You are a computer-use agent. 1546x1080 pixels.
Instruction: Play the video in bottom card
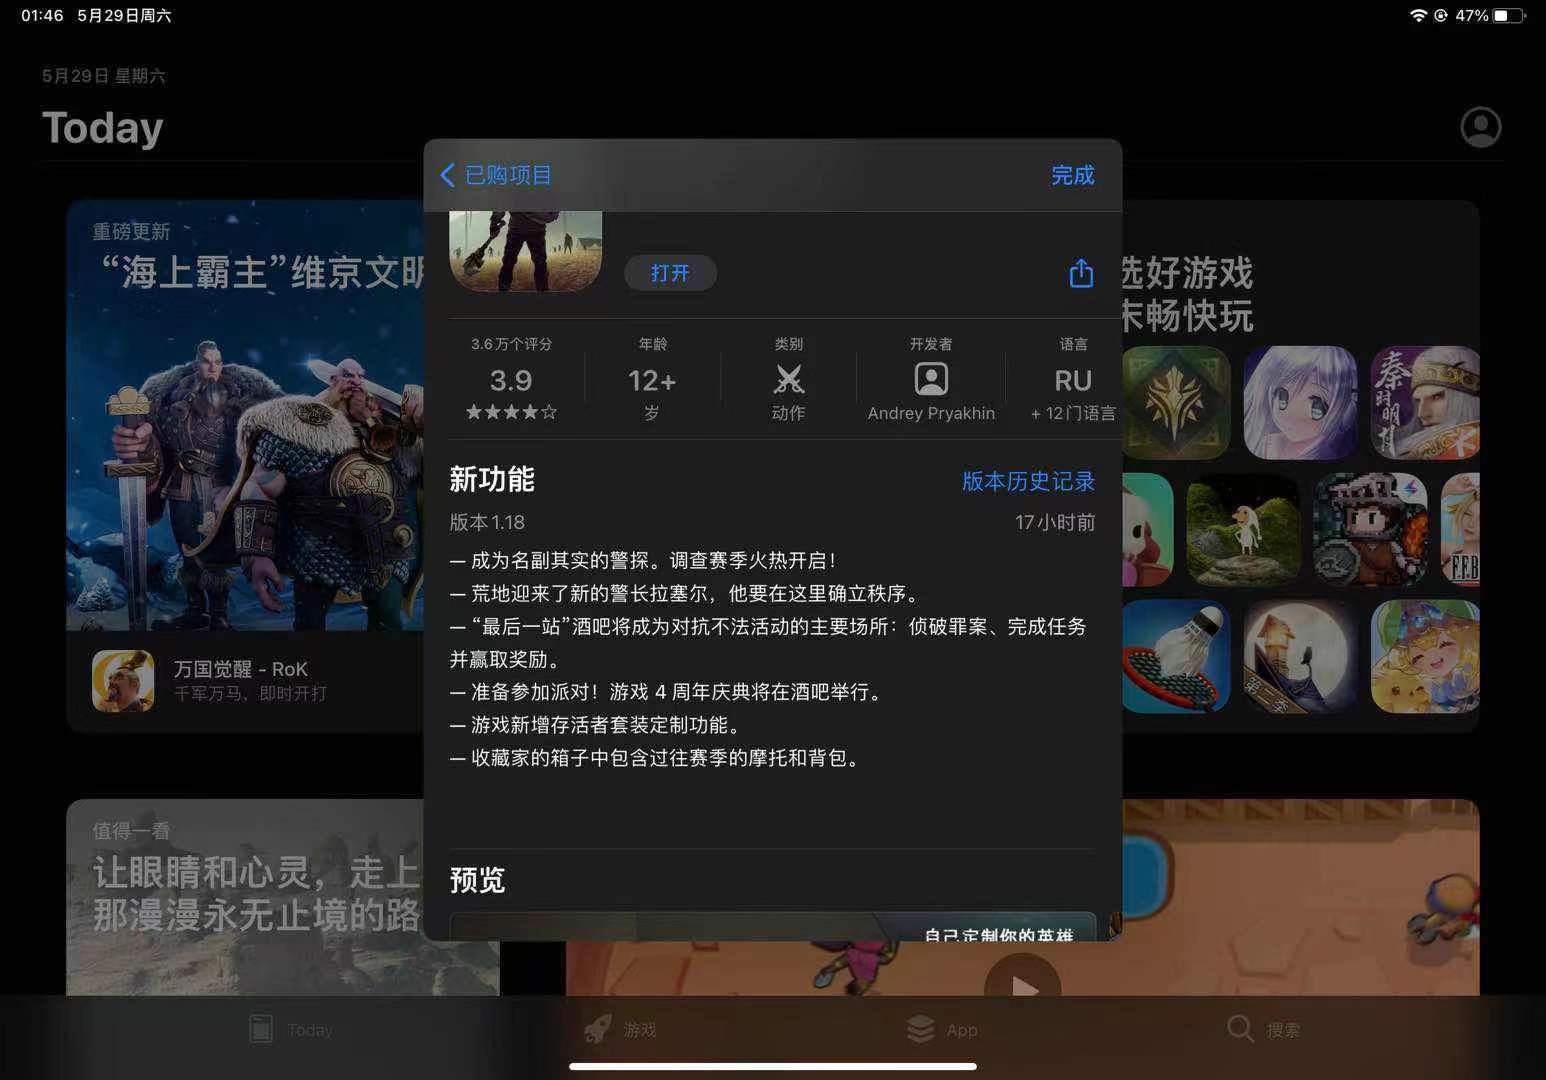(1022, 985)
